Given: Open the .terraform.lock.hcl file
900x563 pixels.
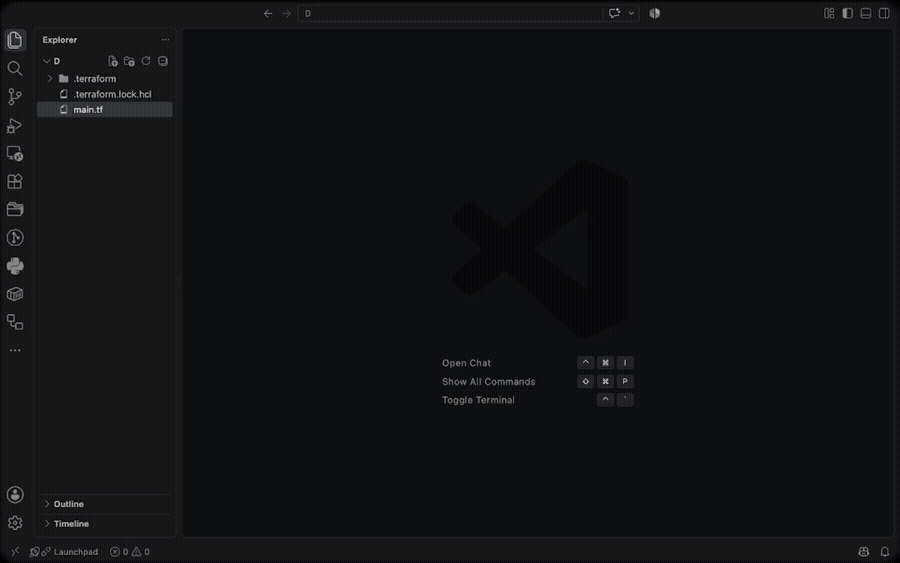Looking at the screenshot, I should pyautogui.click(x=105, y=94).
